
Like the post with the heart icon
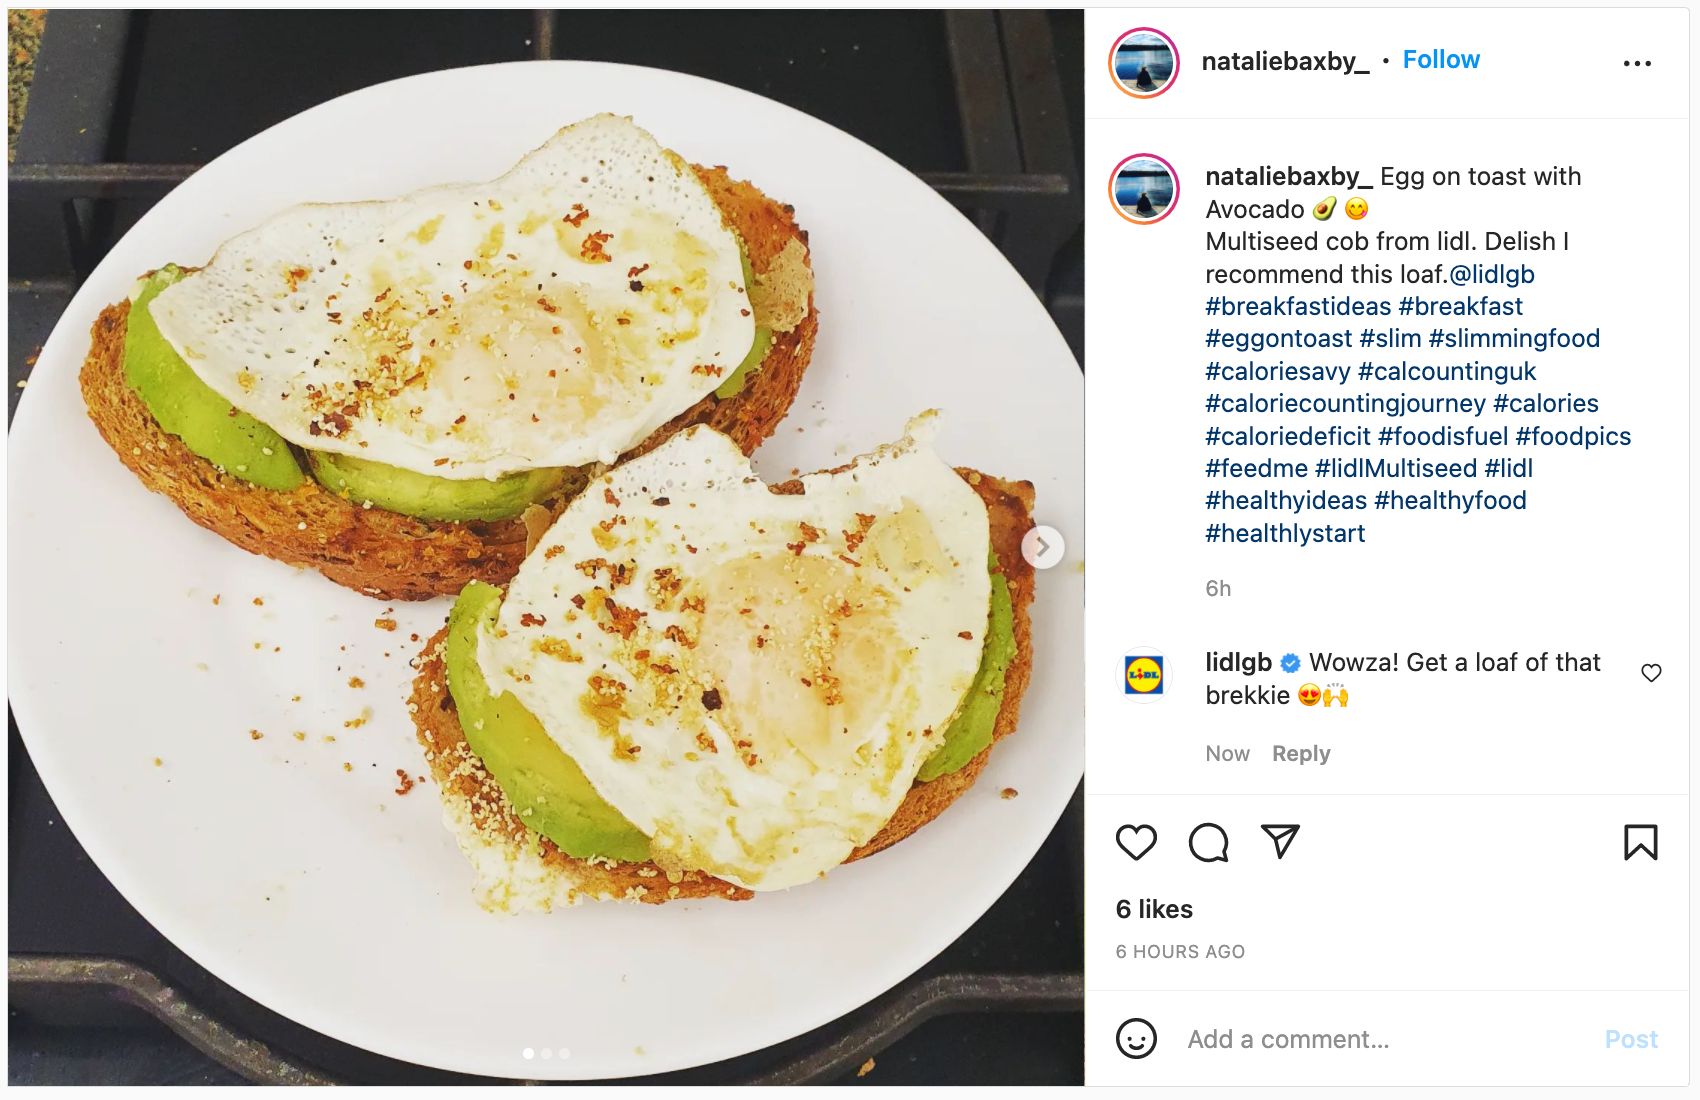pos(1136,843)
